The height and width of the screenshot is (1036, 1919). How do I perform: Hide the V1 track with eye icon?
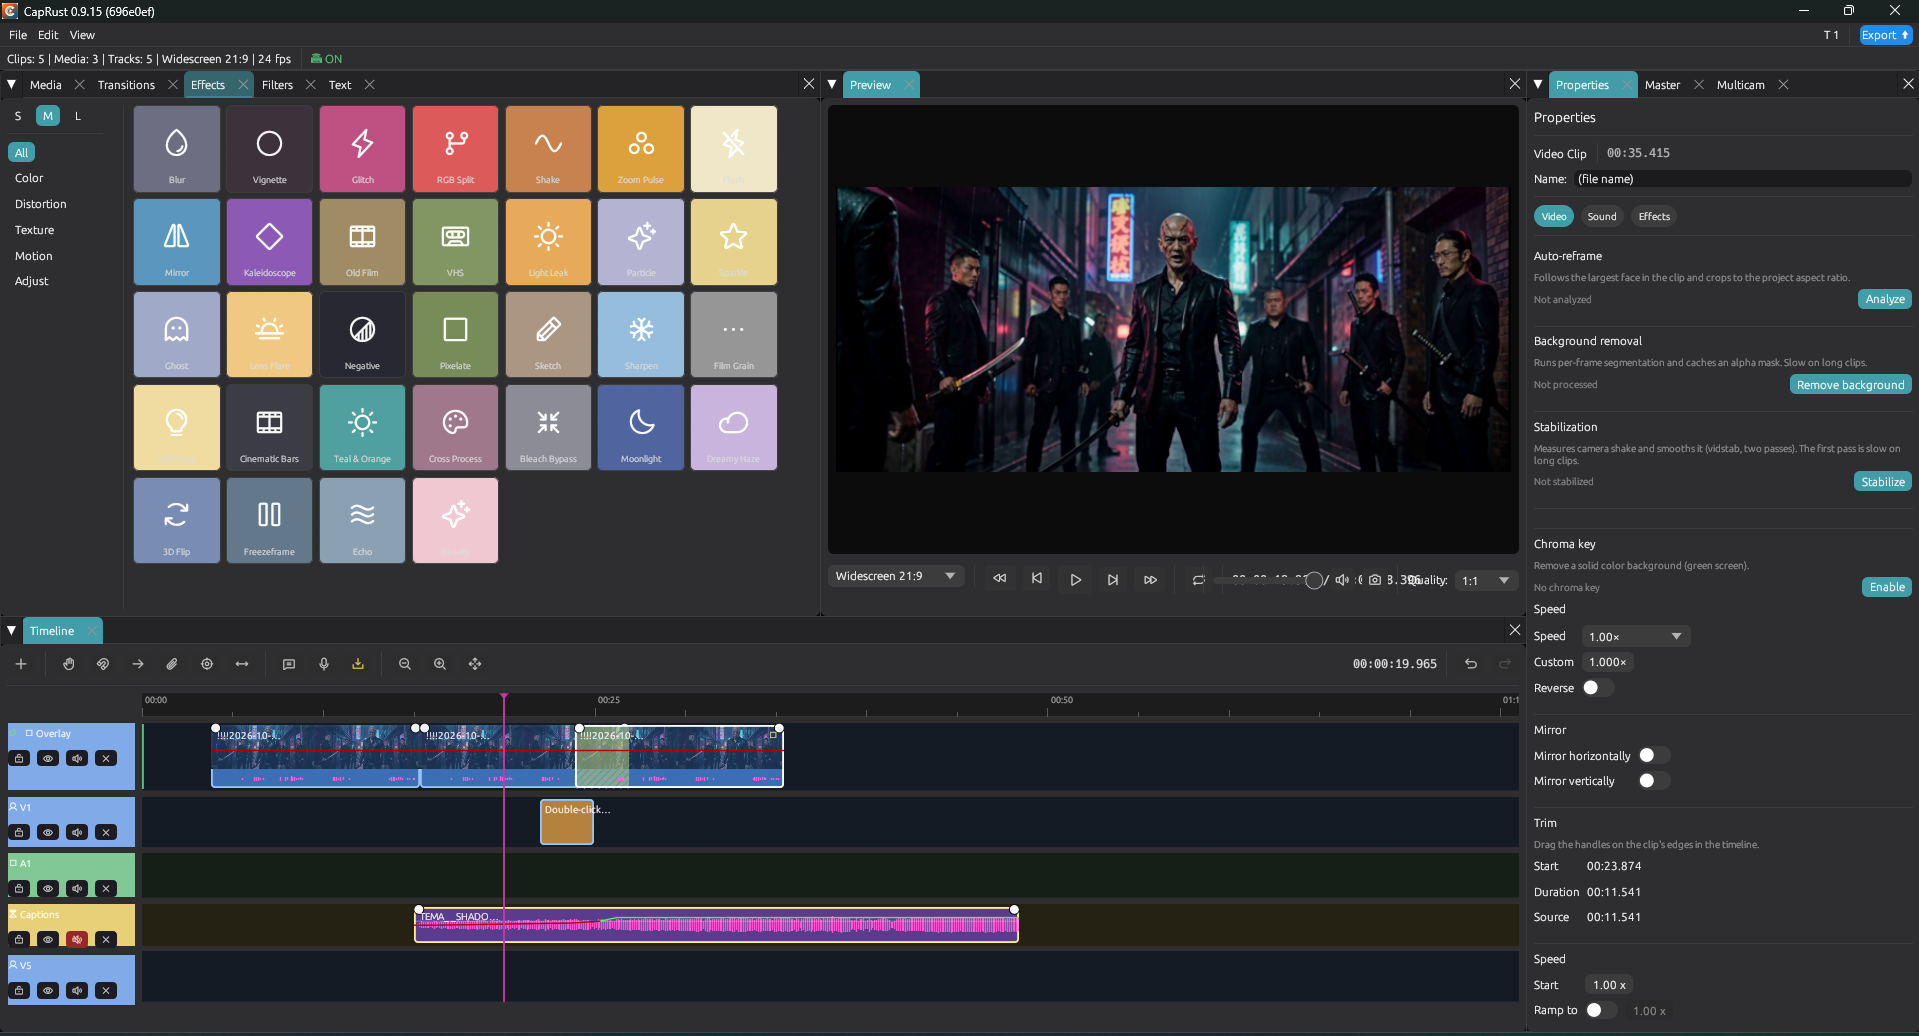point(48,832)
